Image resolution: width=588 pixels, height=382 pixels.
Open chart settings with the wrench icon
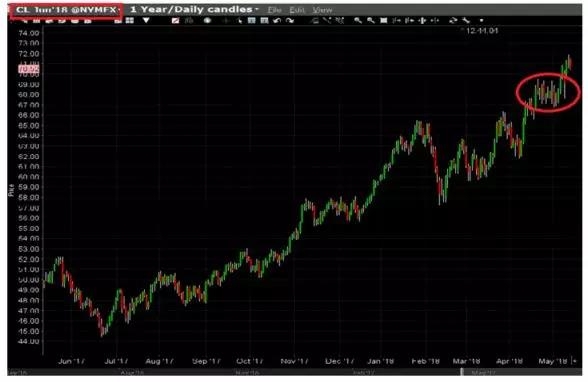pyautogui.click(x=466, y=21)
